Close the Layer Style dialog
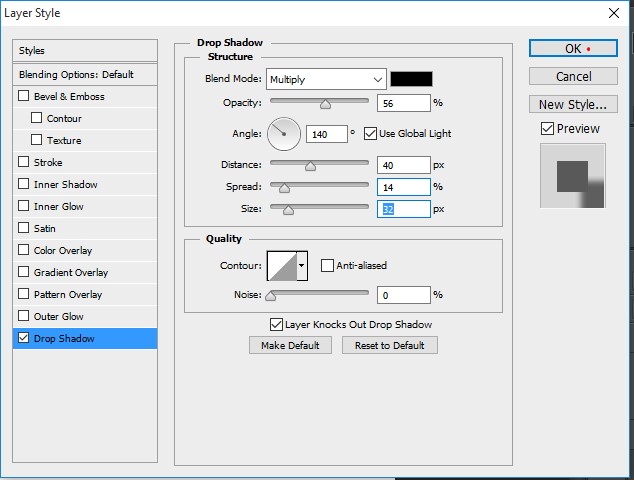 (x=614, y=13)
